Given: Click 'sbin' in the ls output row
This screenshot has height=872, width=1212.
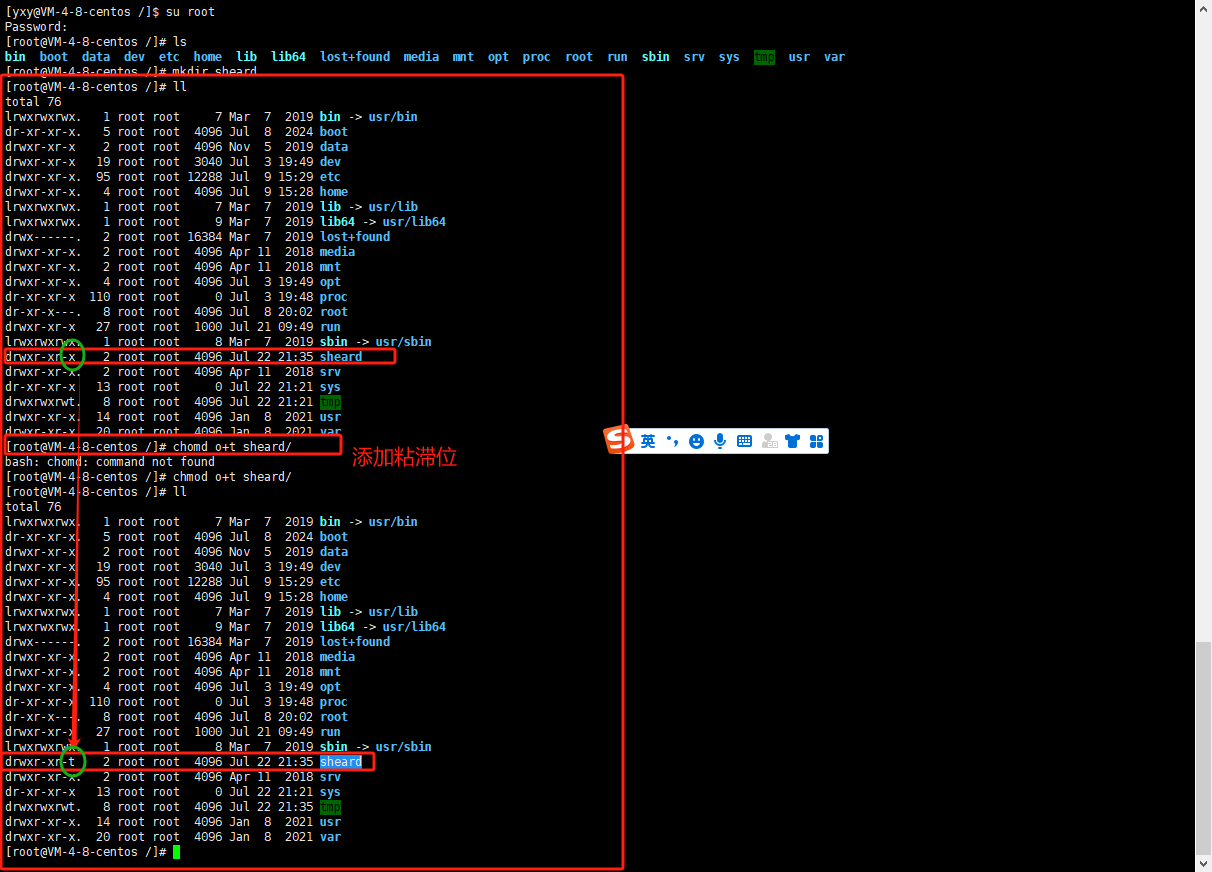Looking at the screenshot, I should click(x=656, y=57).
